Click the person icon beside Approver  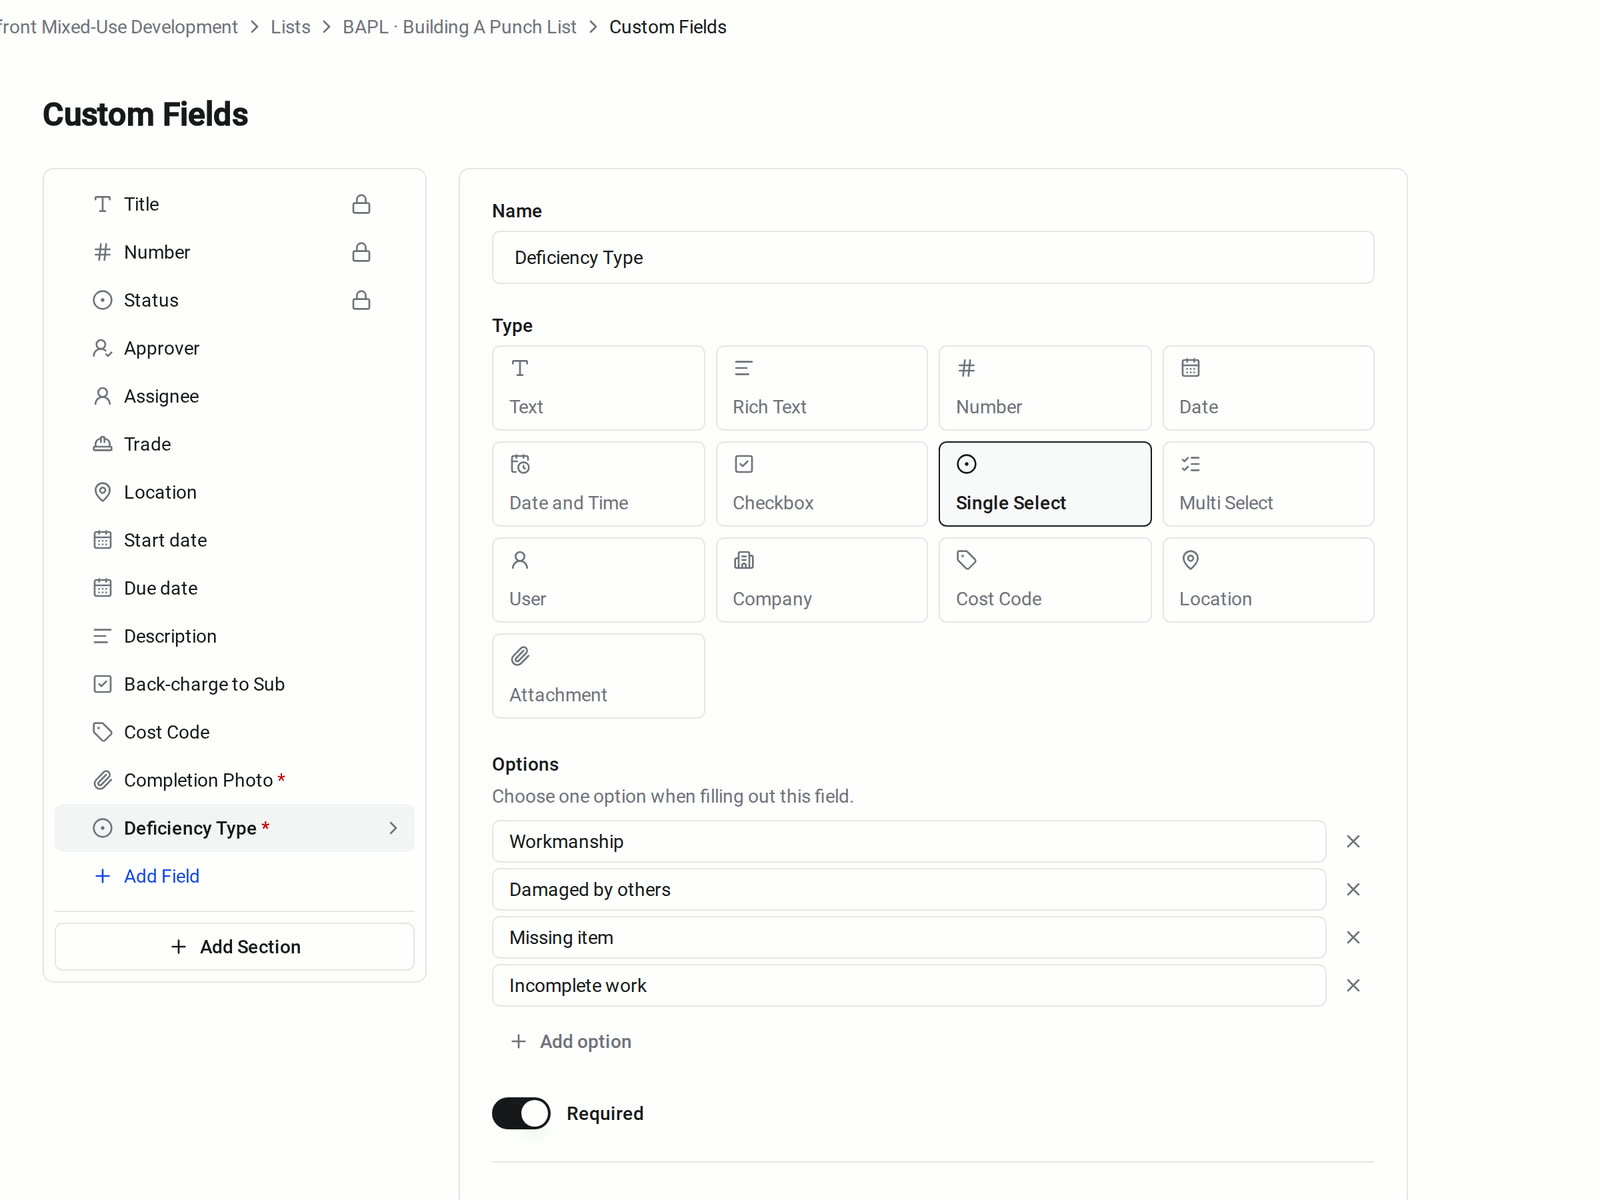coord(102,348)
